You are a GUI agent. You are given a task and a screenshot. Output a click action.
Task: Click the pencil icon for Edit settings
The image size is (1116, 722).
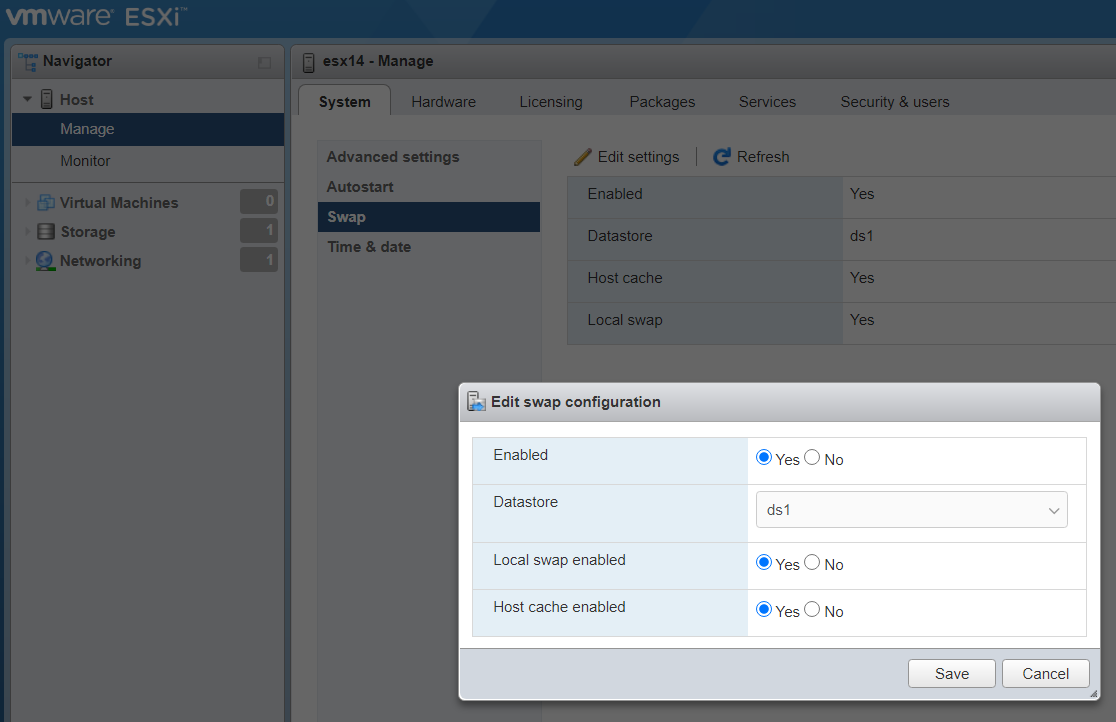tap(583, 157)
